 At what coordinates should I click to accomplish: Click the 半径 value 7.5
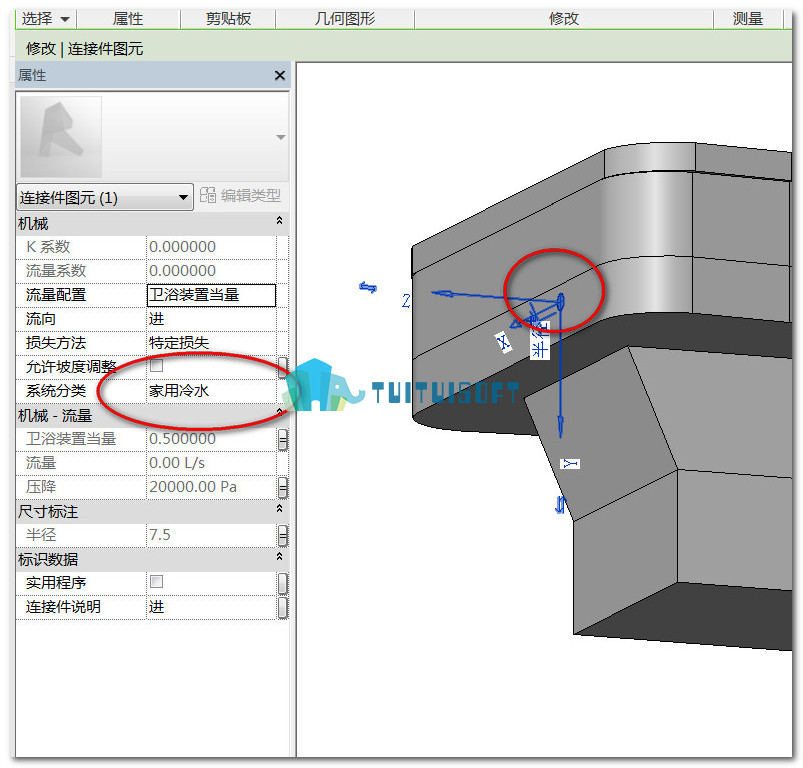pos(212,536)
